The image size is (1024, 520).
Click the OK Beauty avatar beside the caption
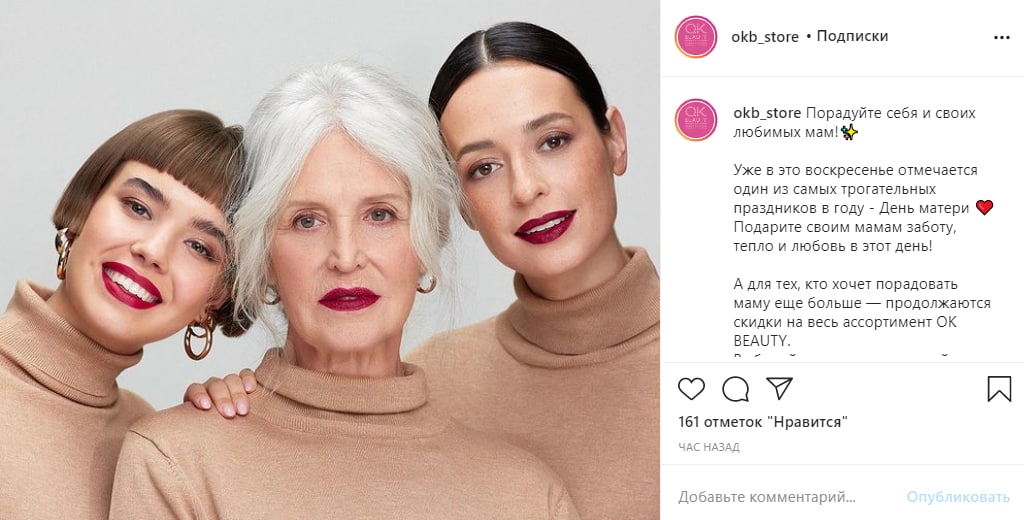pos(696,120)
